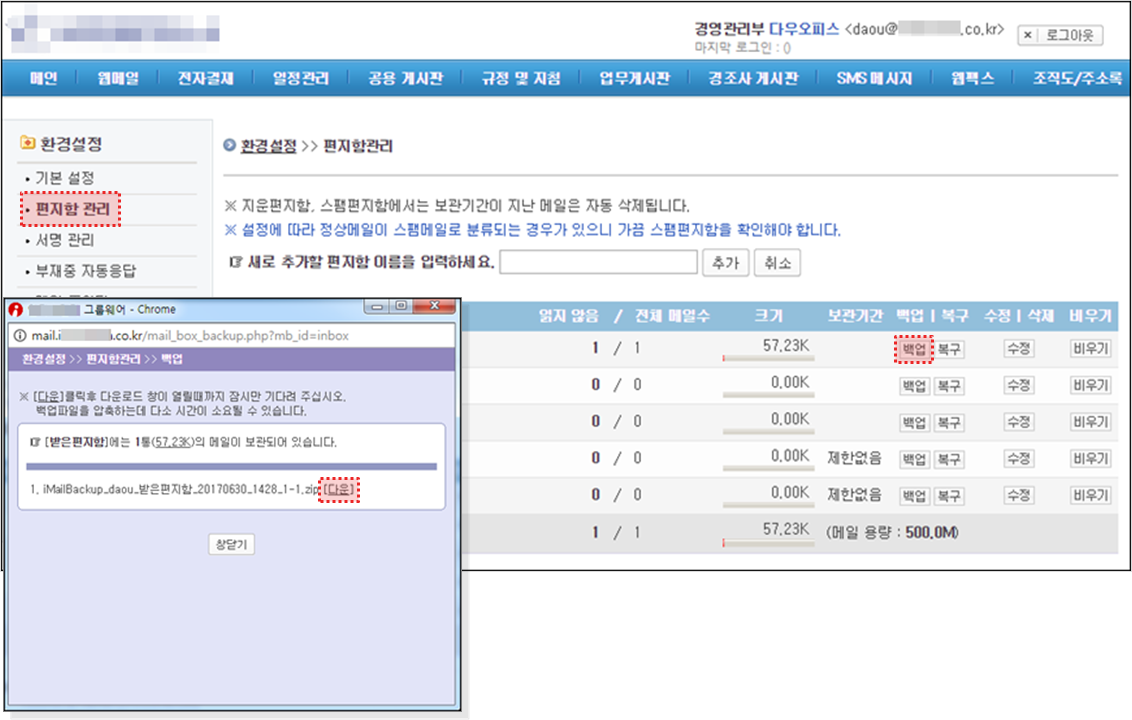Click 비우기 in the first mailbox row
1132x720 pixels.
(1090, 349)
